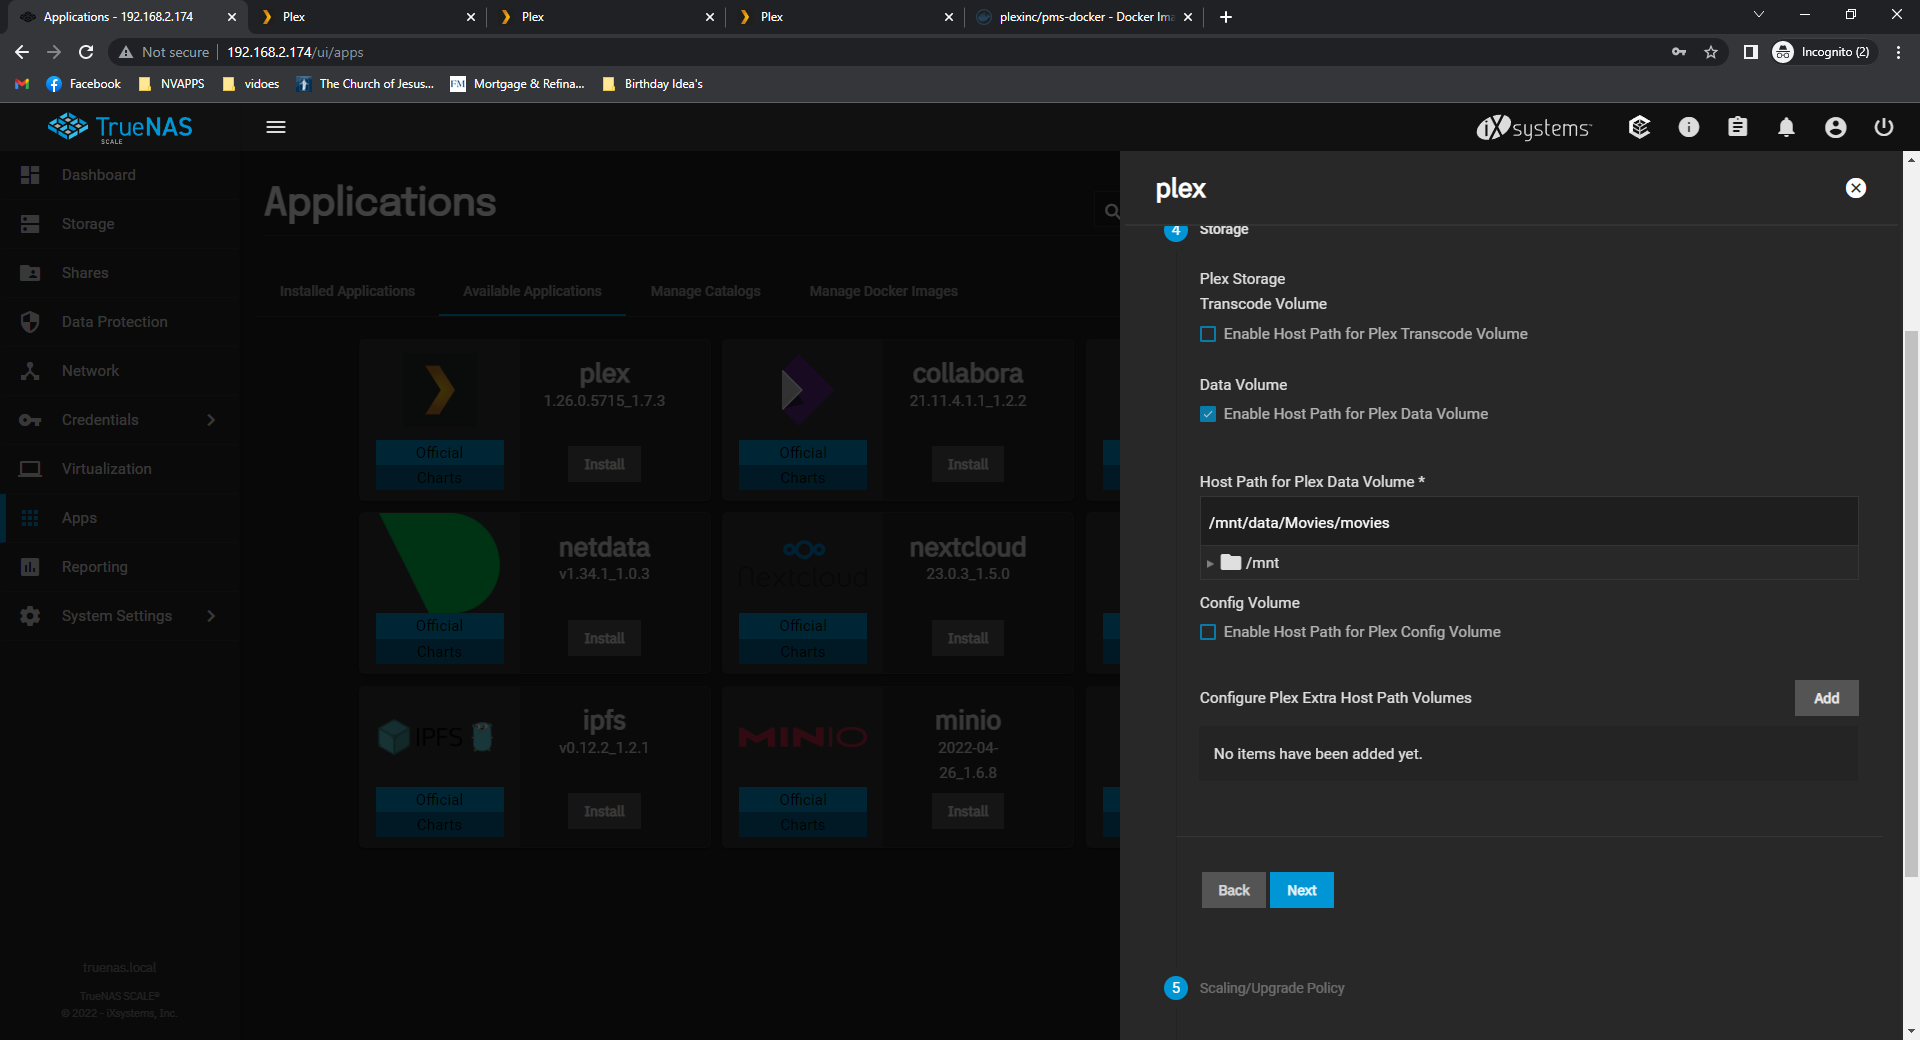Switch to Installed Applications tab
Viewport: 1920px width, 1040px height.
coord(347,291)
